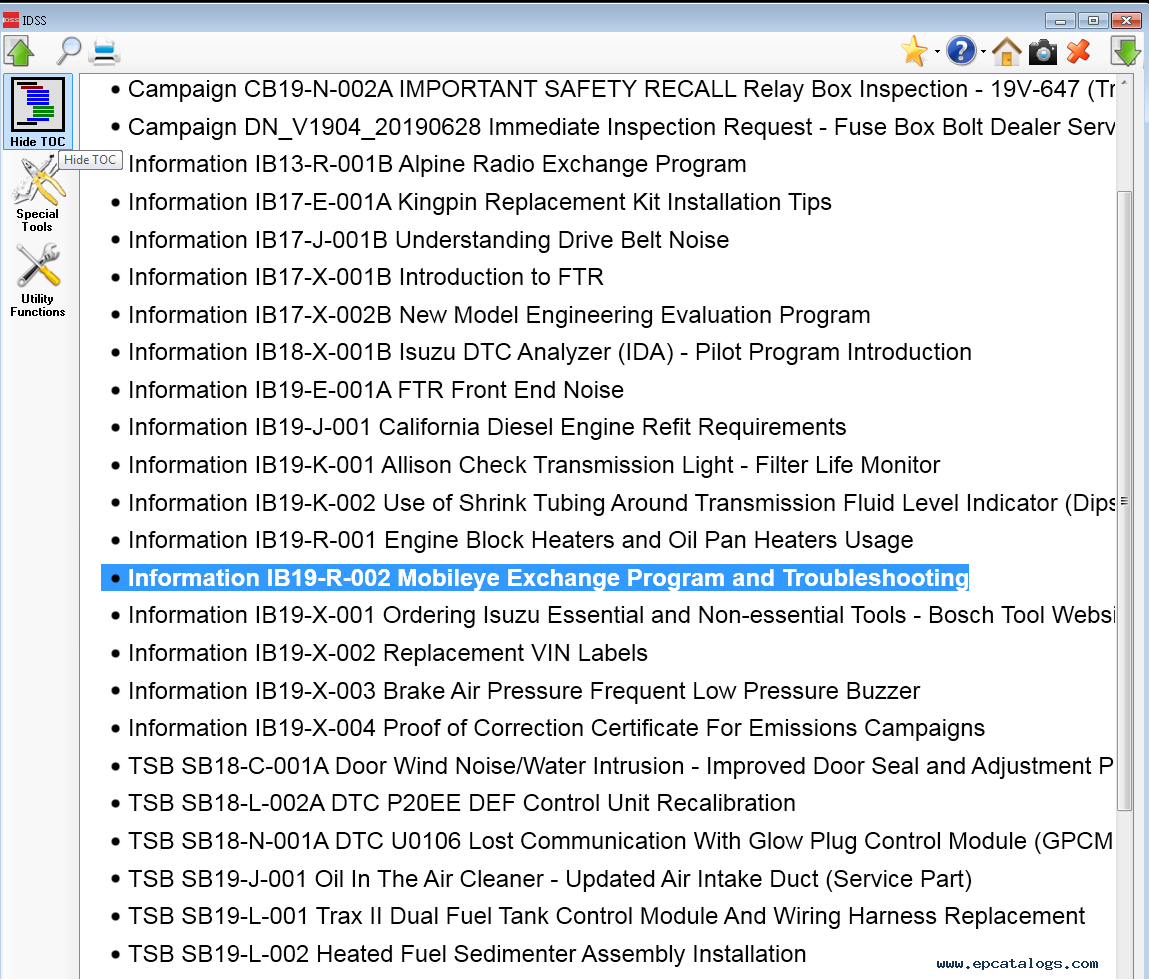Open IB19-X-003 Brake Air Pressure Buzzer

523,691
